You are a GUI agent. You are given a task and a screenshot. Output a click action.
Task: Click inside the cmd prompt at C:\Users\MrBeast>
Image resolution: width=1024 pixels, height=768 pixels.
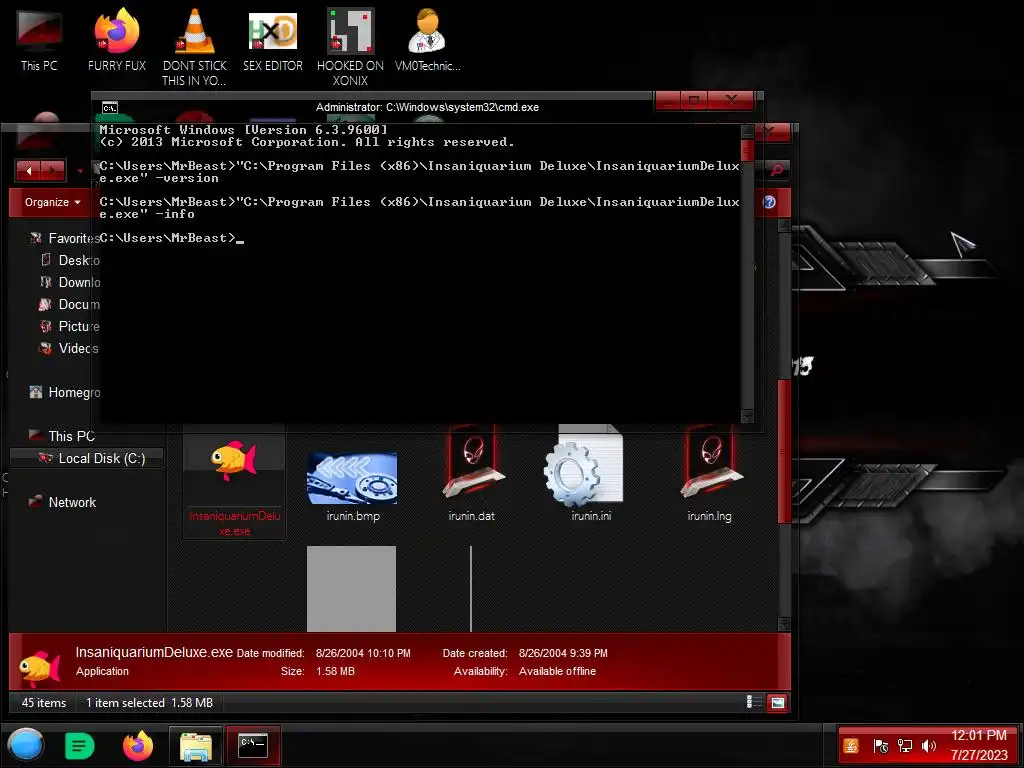click(x=171, y=238)
